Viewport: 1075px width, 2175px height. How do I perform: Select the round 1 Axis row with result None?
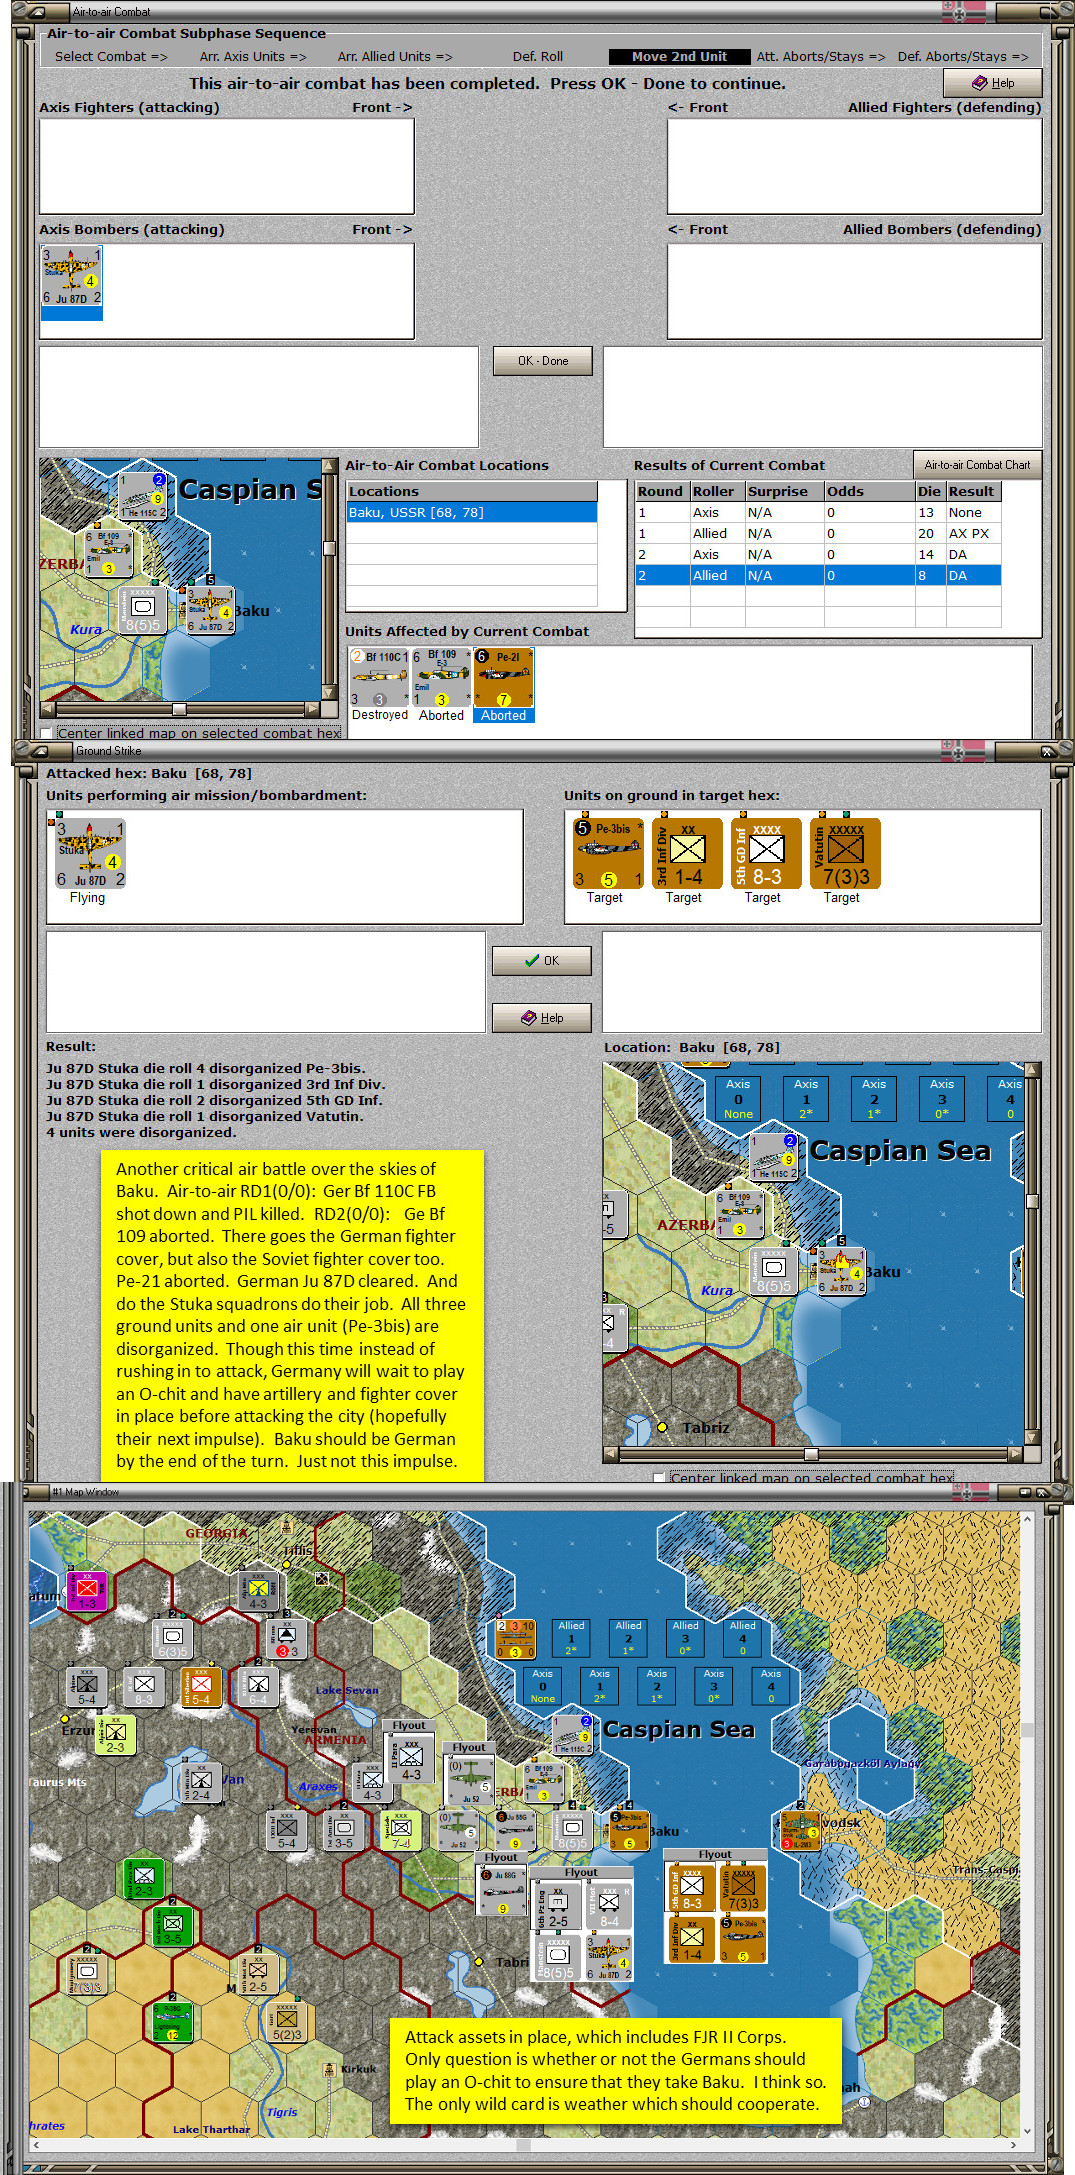[x=818, y=512]
